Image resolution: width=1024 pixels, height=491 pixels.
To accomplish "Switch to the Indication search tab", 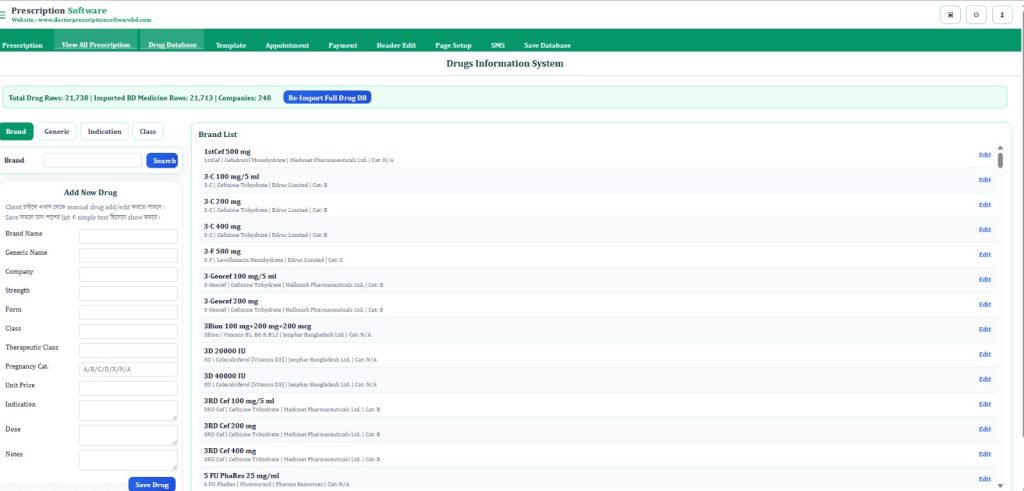I will click(x=104, y=131).
